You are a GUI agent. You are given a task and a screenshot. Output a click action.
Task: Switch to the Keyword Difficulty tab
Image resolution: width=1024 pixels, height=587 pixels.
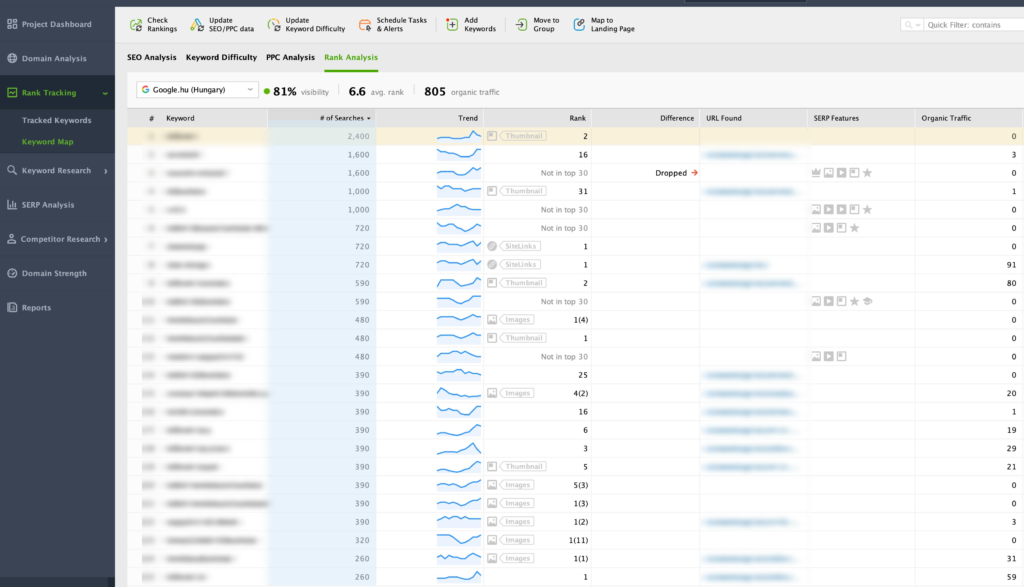click(x=221, y=57)
